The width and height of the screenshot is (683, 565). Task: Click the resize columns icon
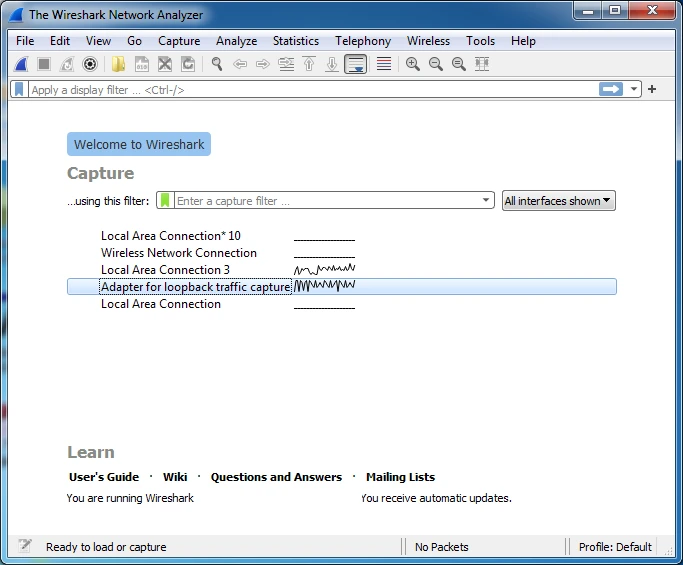point(482,64)
